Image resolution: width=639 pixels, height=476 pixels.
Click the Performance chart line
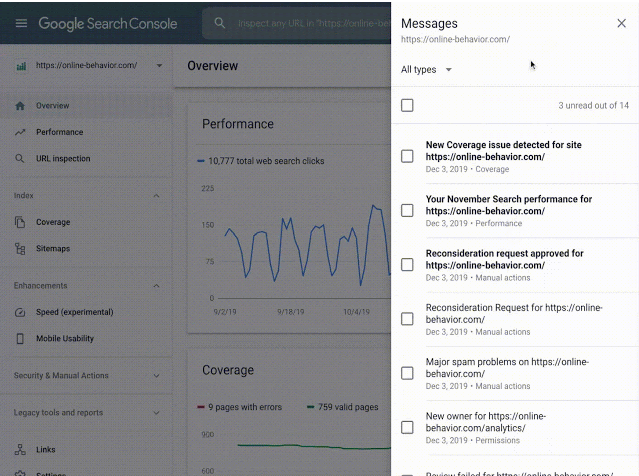(308, 245)
